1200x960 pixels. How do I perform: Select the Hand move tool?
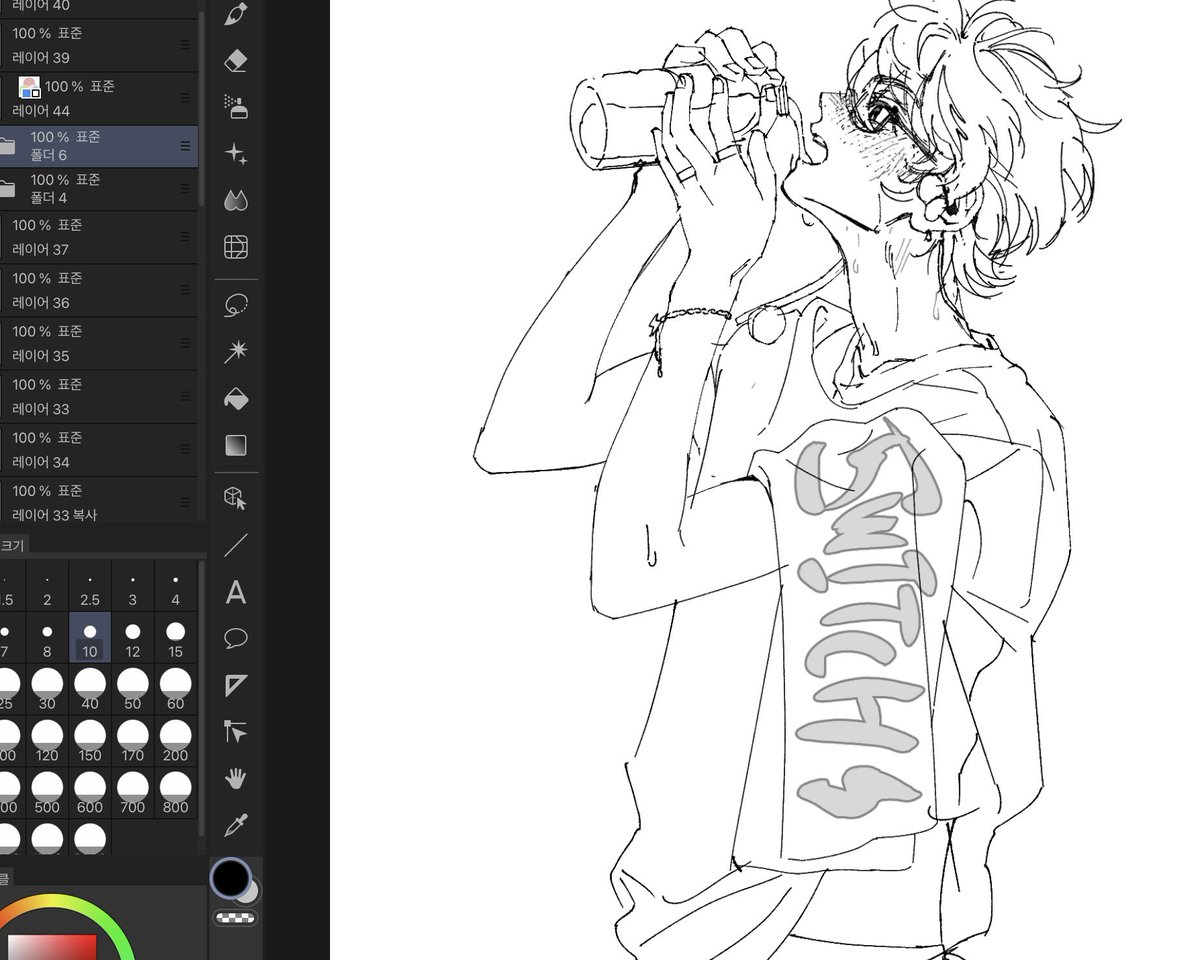pyautogui.click(x=236, y=778)
